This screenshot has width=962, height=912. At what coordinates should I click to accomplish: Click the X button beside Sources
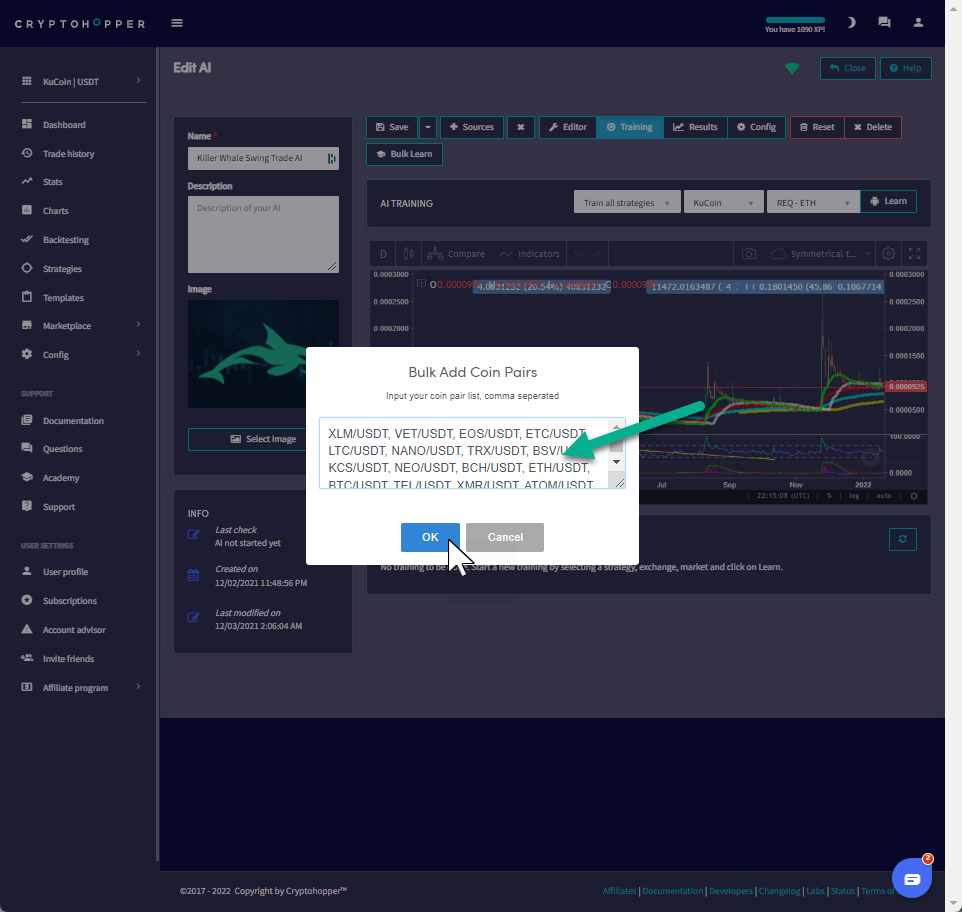point(520,127)
